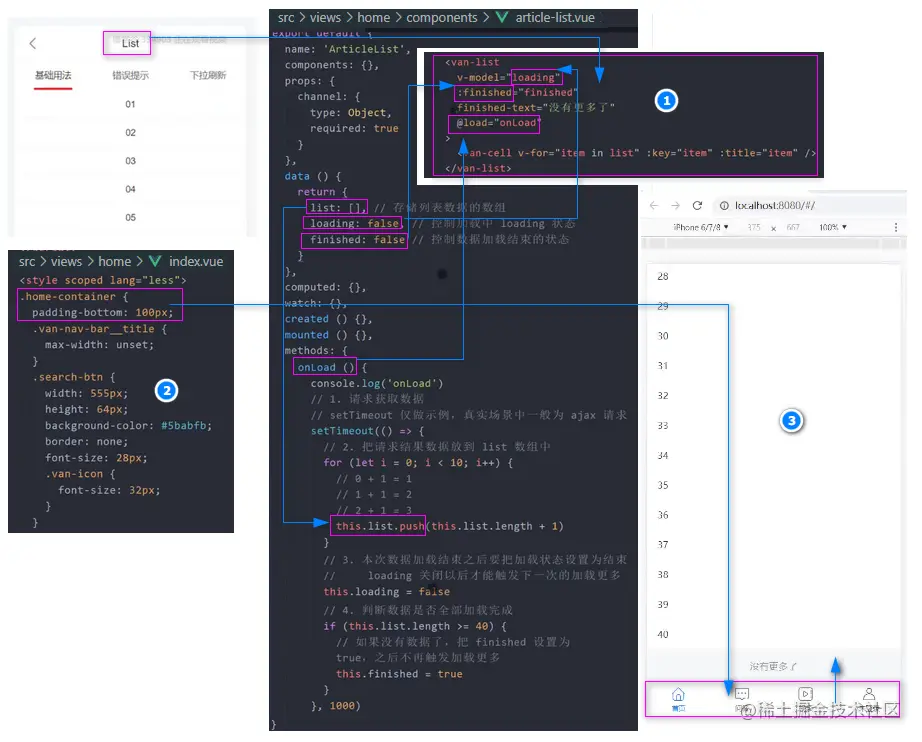
Task: Go back using the List demo arrow
Action: [x=33, y=43]
